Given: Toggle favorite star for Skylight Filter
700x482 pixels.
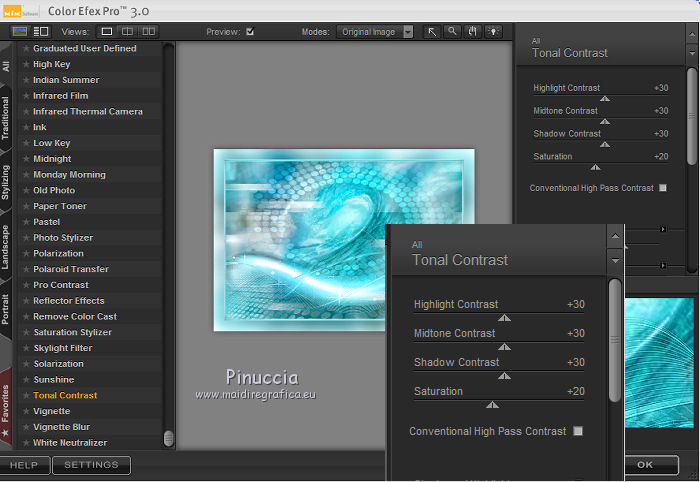Looking at the screenshot, I should [x=26, y=348].
